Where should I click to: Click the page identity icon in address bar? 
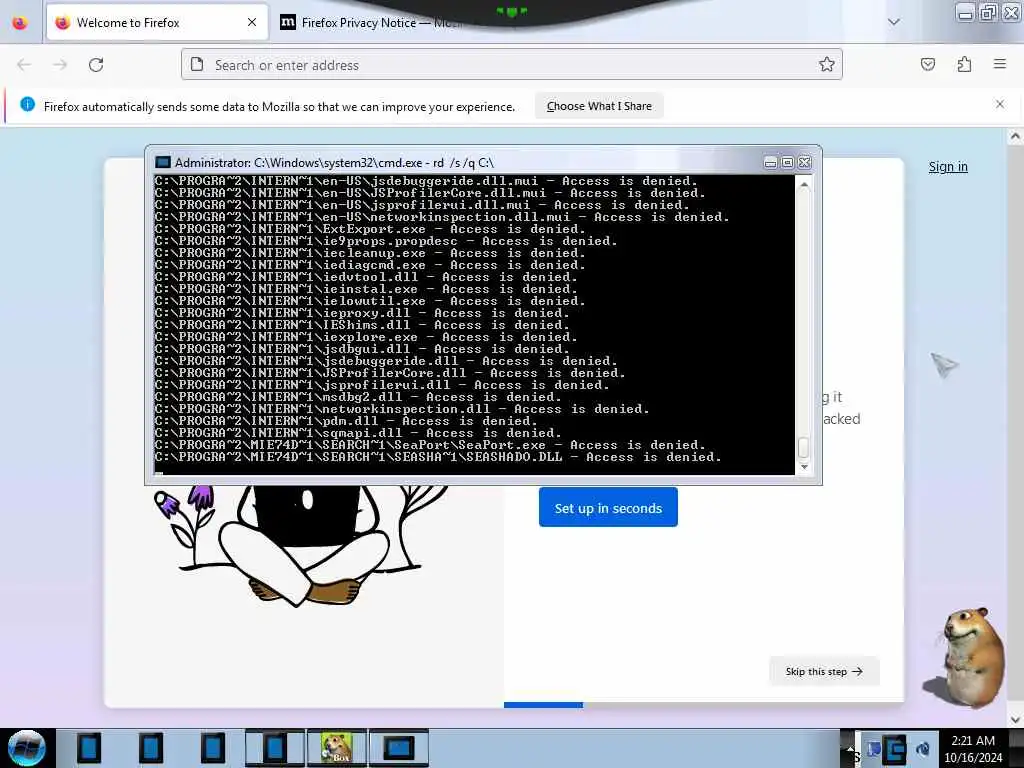click(x=197, y=65)
